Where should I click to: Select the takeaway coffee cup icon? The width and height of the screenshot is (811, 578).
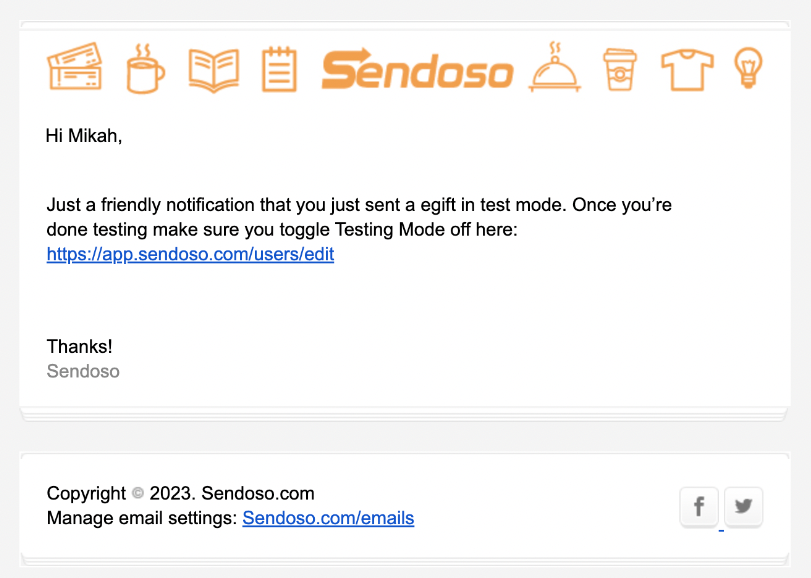point(619,70)
